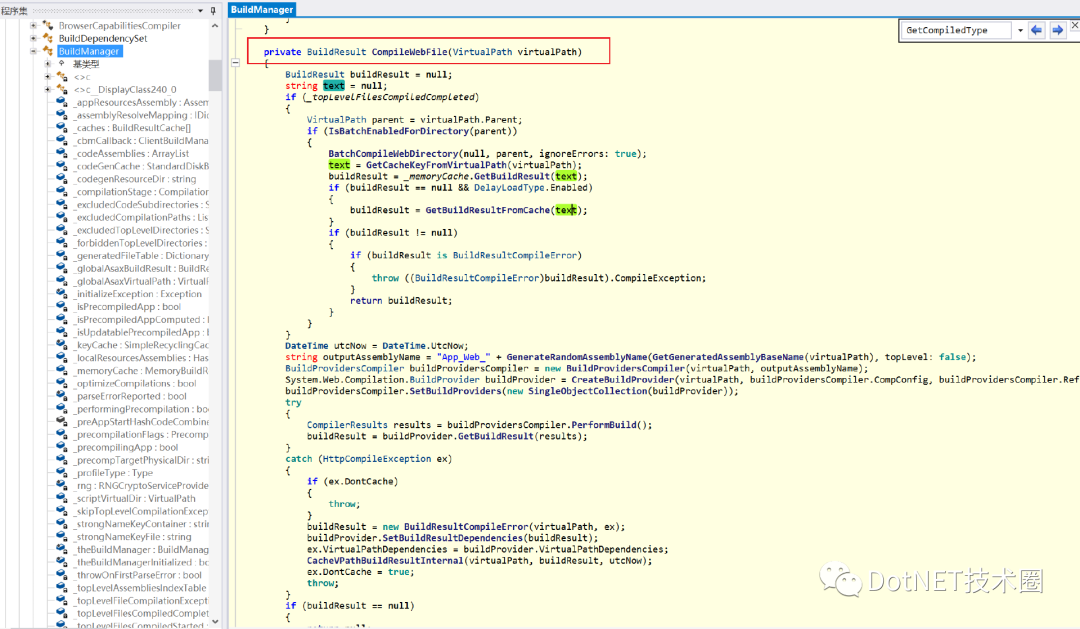The image size is (1080, 629).
Task: Click the field icon beside _strongNameKeyFile
Action: 62,537
